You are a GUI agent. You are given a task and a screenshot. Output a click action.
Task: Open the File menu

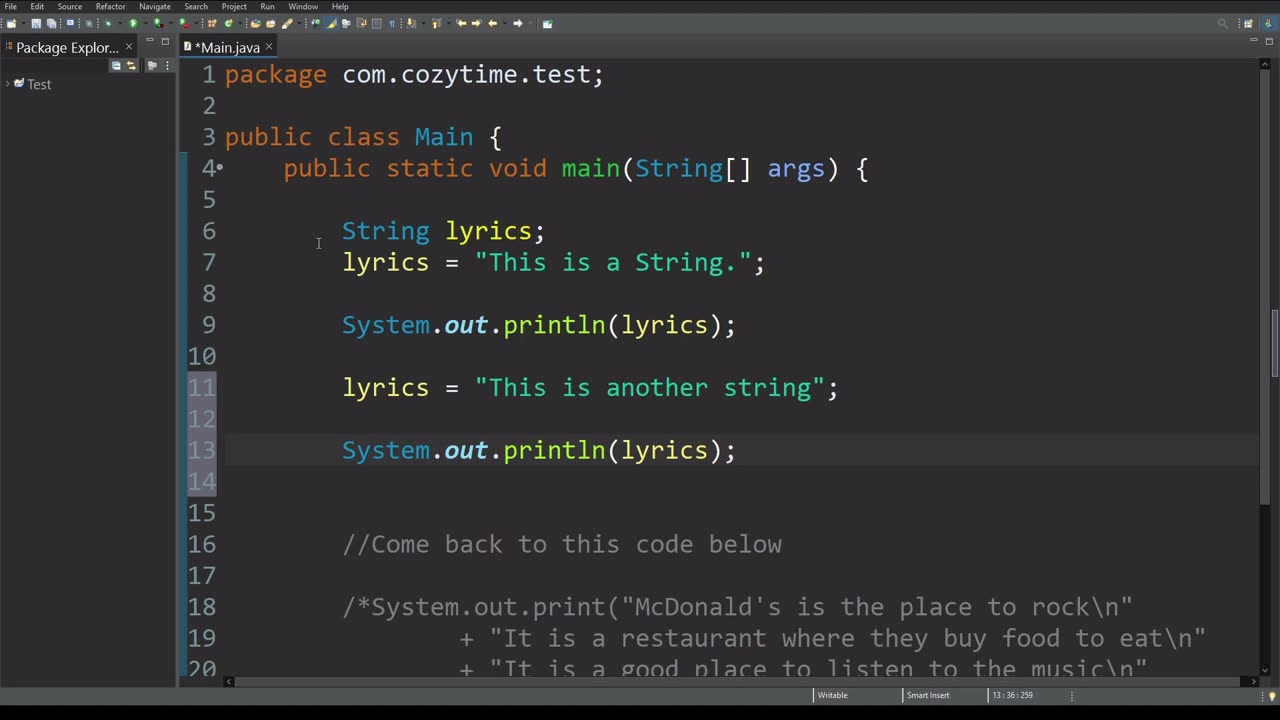(11, 6)
